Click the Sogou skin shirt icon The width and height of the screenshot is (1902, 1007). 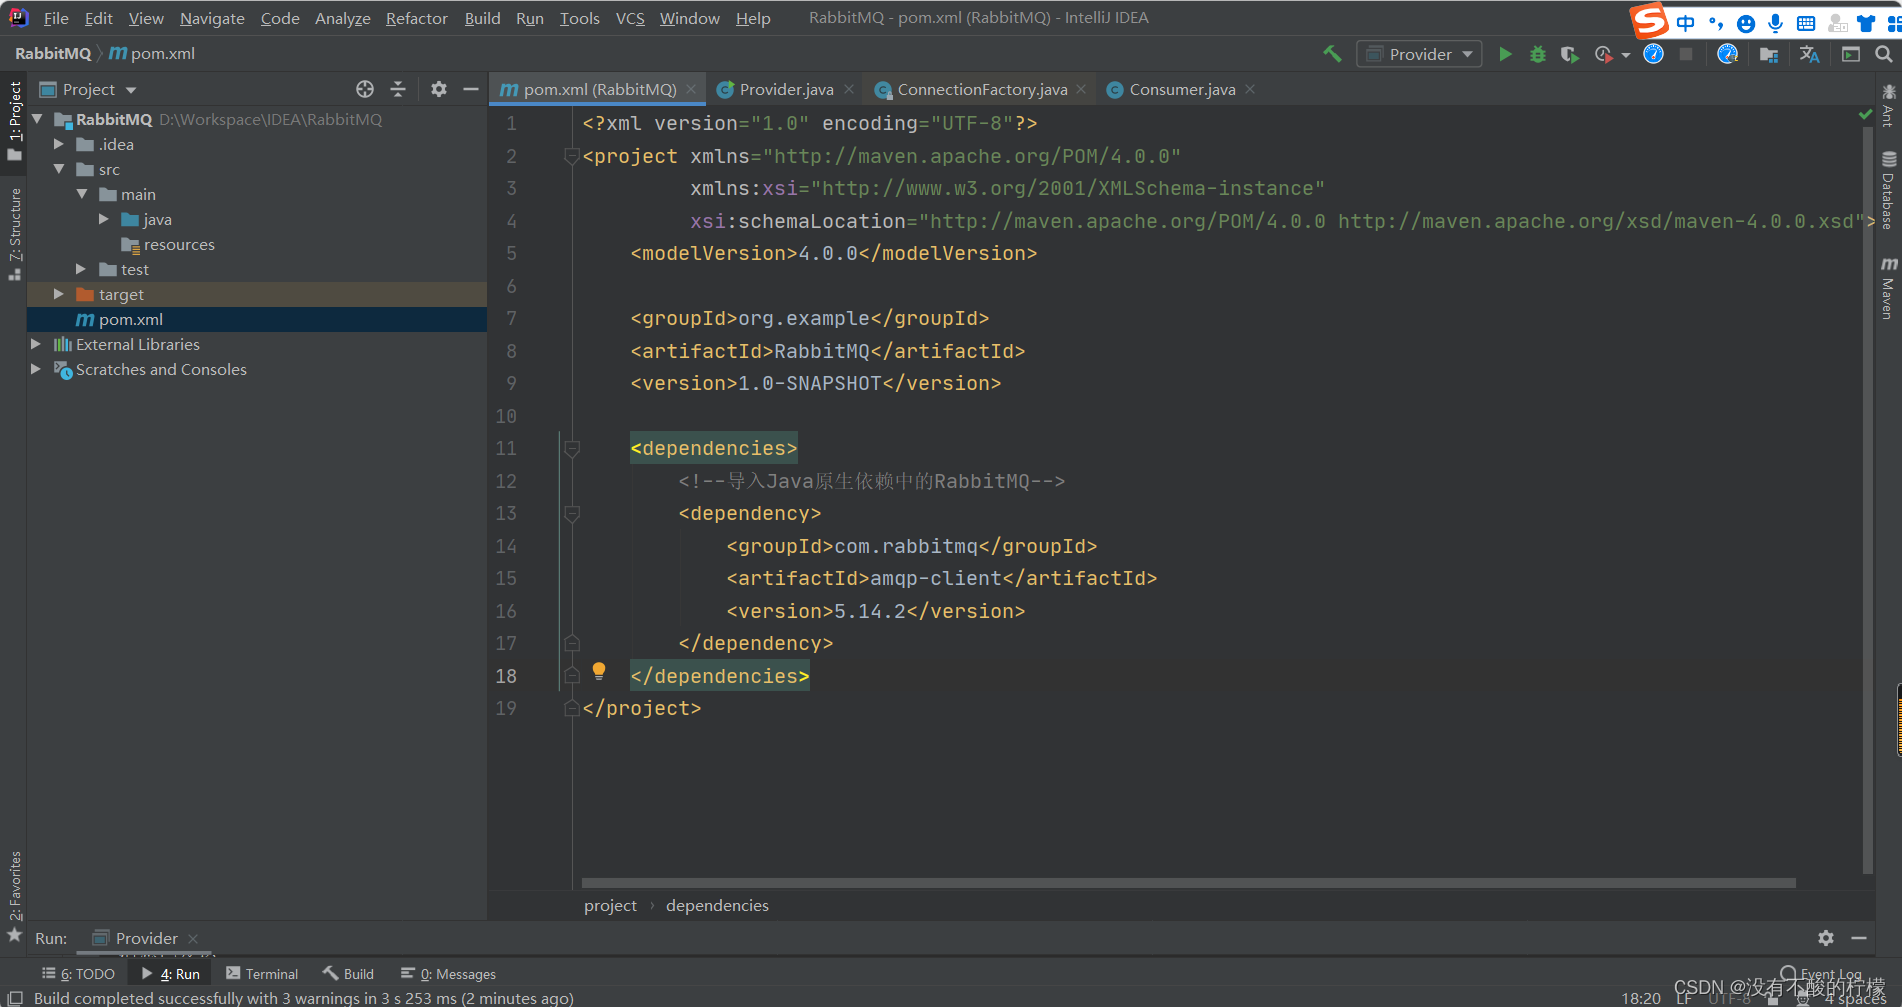pyautogui.click(x=1866, y=23)
